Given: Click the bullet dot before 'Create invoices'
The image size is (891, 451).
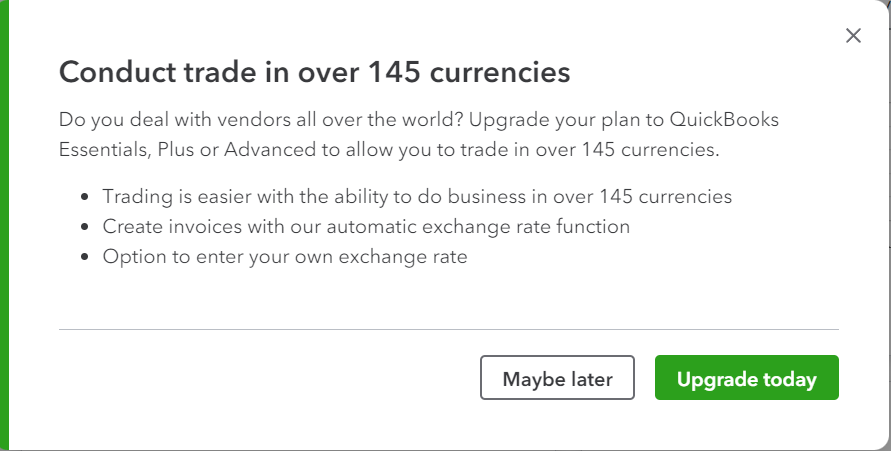Looking at the screenshot, I should [85, 227].
